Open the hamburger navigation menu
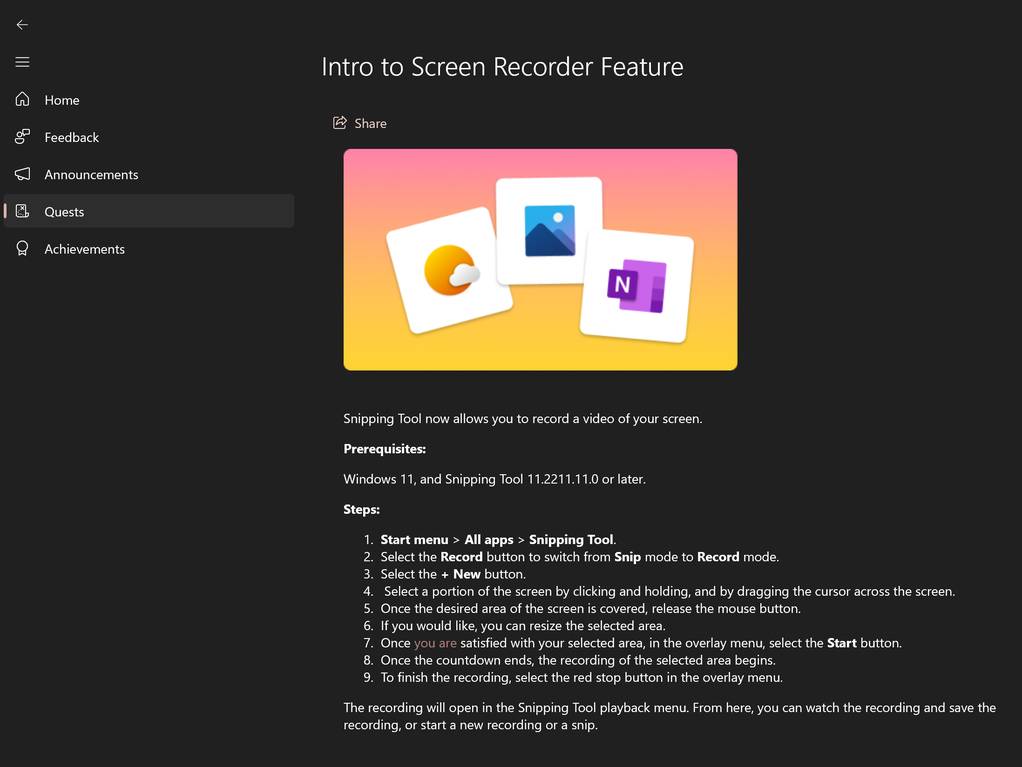 21,61
